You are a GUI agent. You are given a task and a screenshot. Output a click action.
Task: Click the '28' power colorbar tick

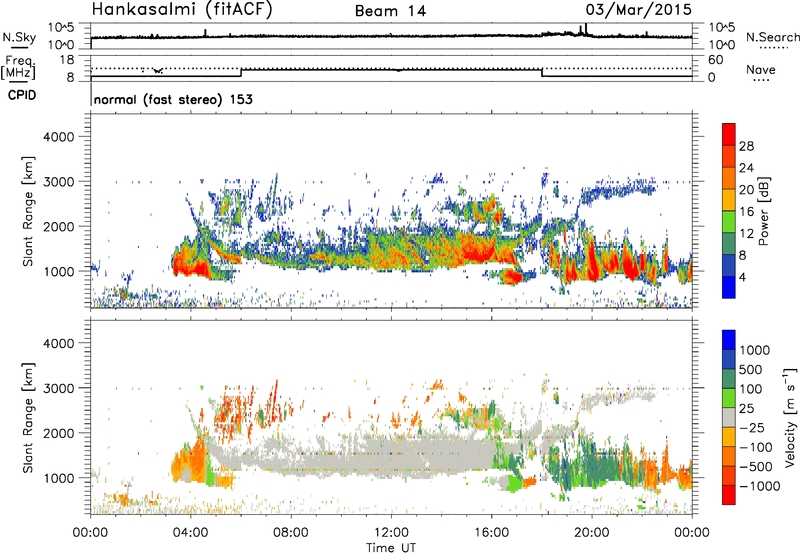point(746,146)
